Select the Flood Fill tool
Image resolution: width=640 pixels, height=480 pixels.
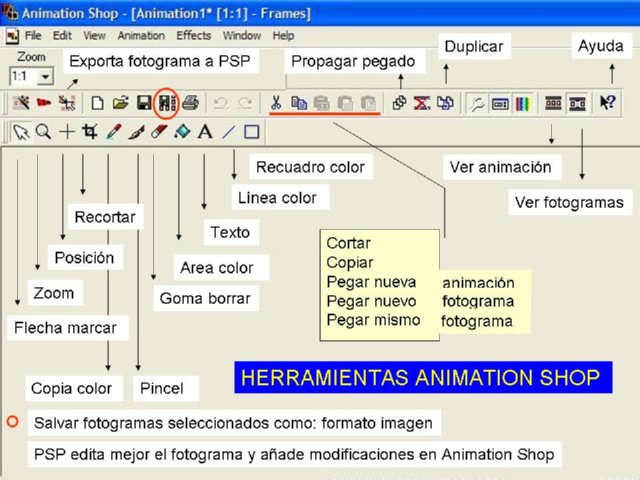click(x=182, y=132)
